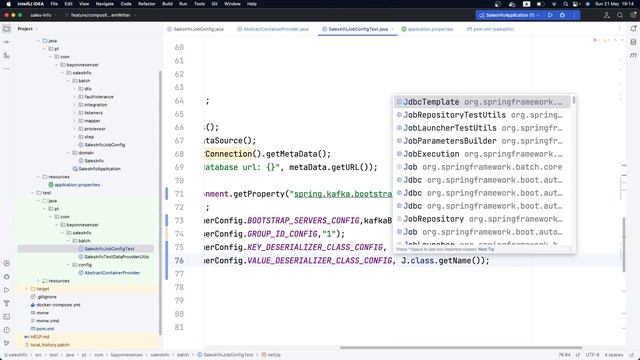The width and height of the screenshot is (640, 360).
Task: Open the sales-info project dropdown
Action: (43, 15)
